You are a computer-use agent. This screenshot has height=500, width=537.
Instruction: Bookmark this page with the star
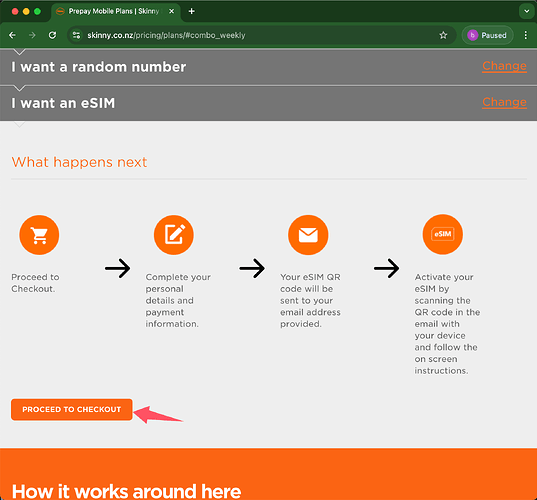pos(443,35)
